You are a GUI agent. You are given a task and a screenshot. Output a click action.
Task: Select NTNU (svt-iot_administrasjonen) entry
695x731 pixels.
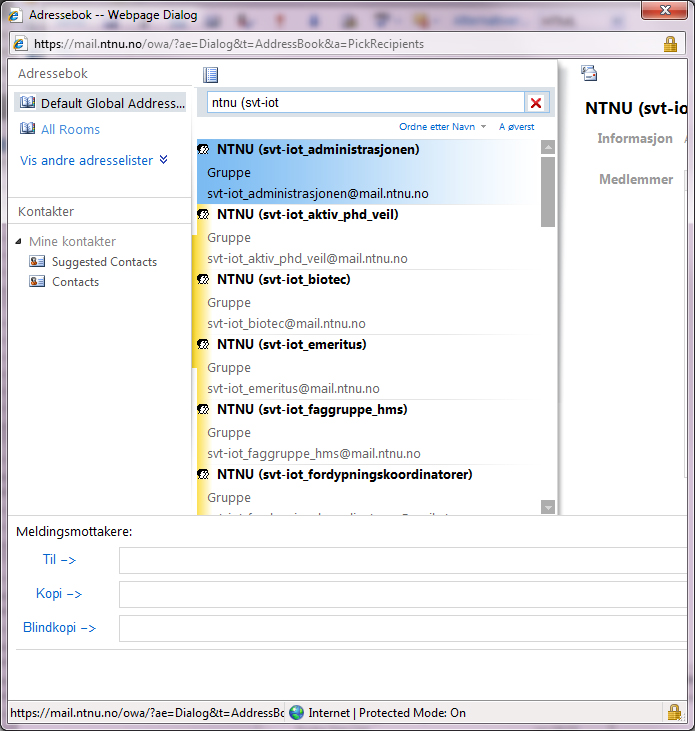(368, 172)
